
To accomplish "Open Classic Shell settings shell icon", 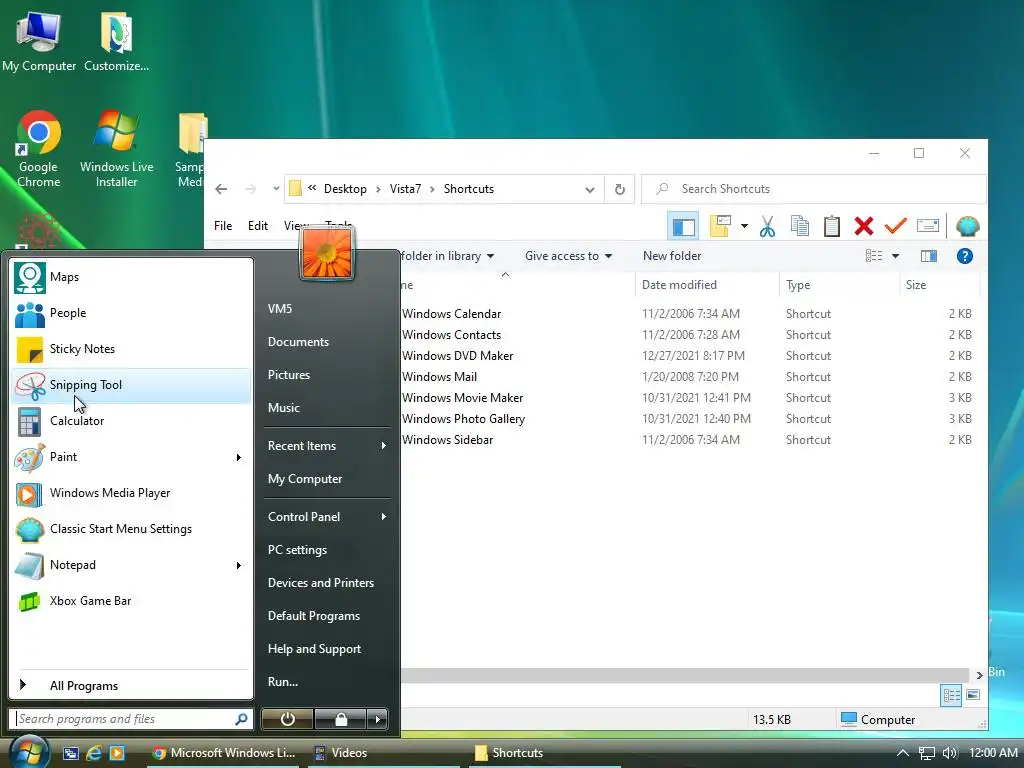I will 967,226.
